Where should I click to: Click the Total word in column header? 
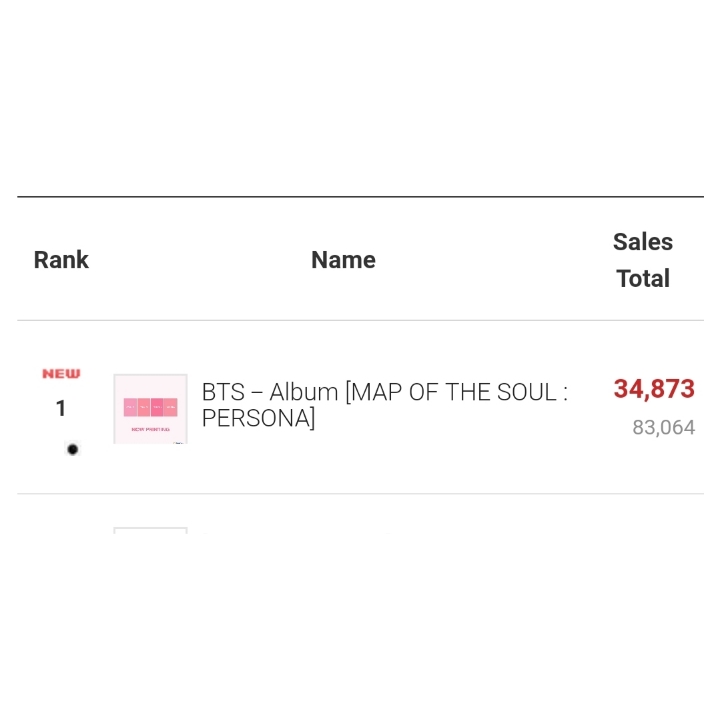(x=643, y=278)
